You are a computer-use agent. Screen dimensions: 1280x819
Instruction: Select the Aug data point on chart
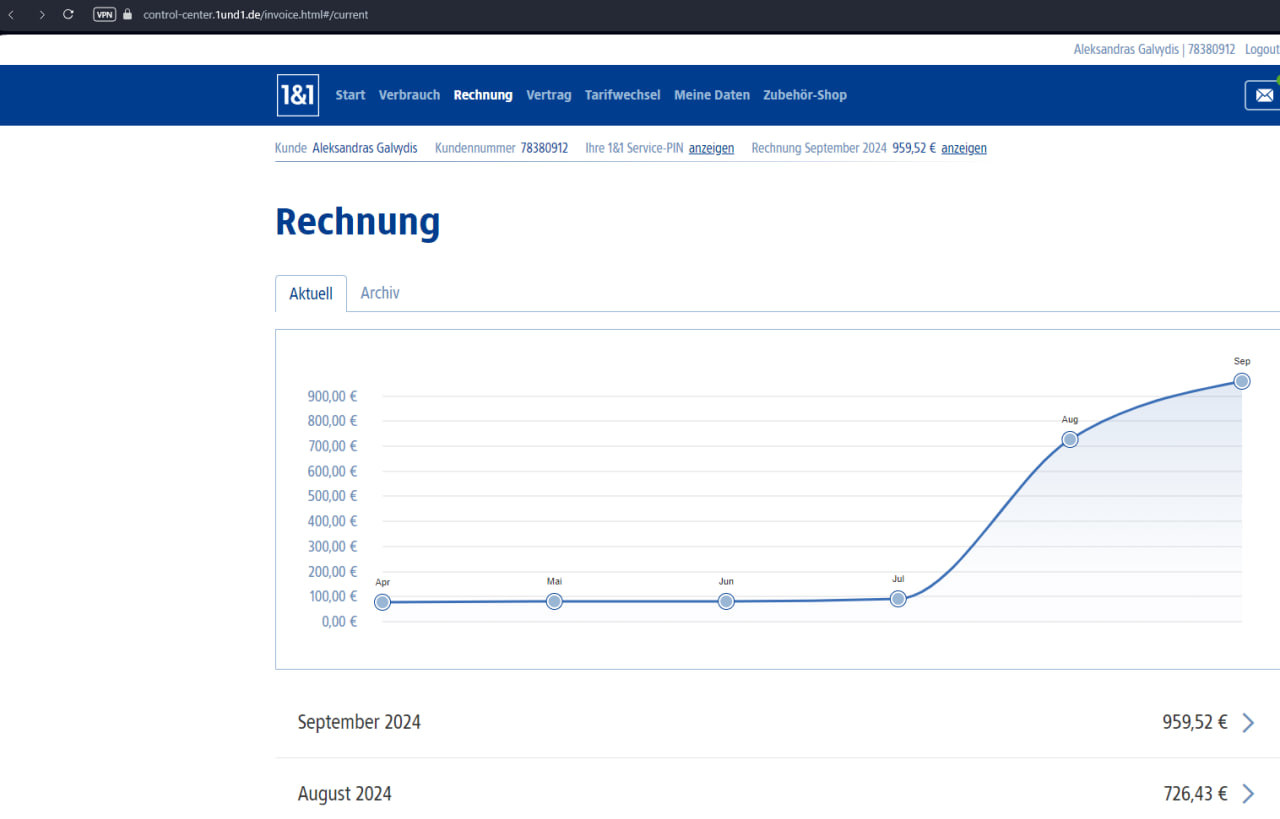[x=1070, y=439]
